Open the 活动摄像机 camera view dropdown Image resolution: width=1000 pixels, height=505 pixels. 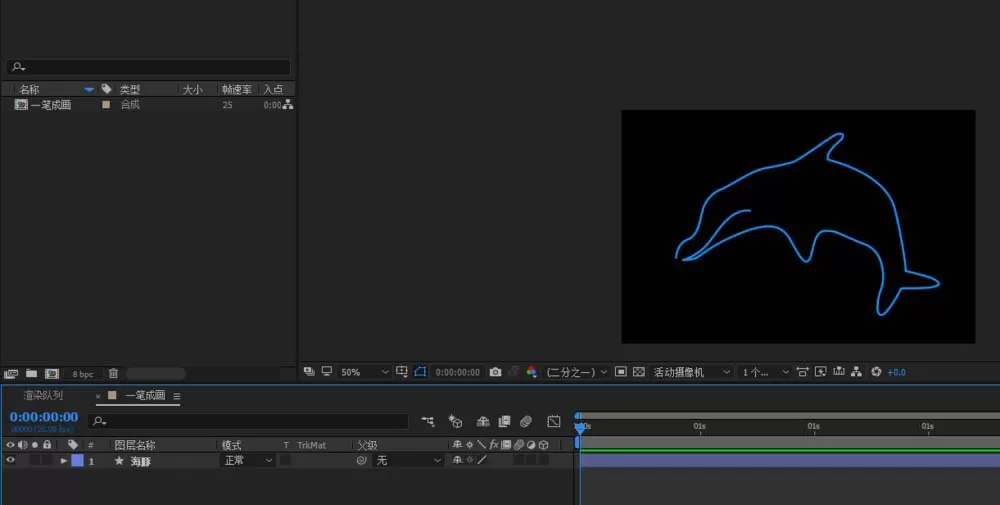[691, 372]
